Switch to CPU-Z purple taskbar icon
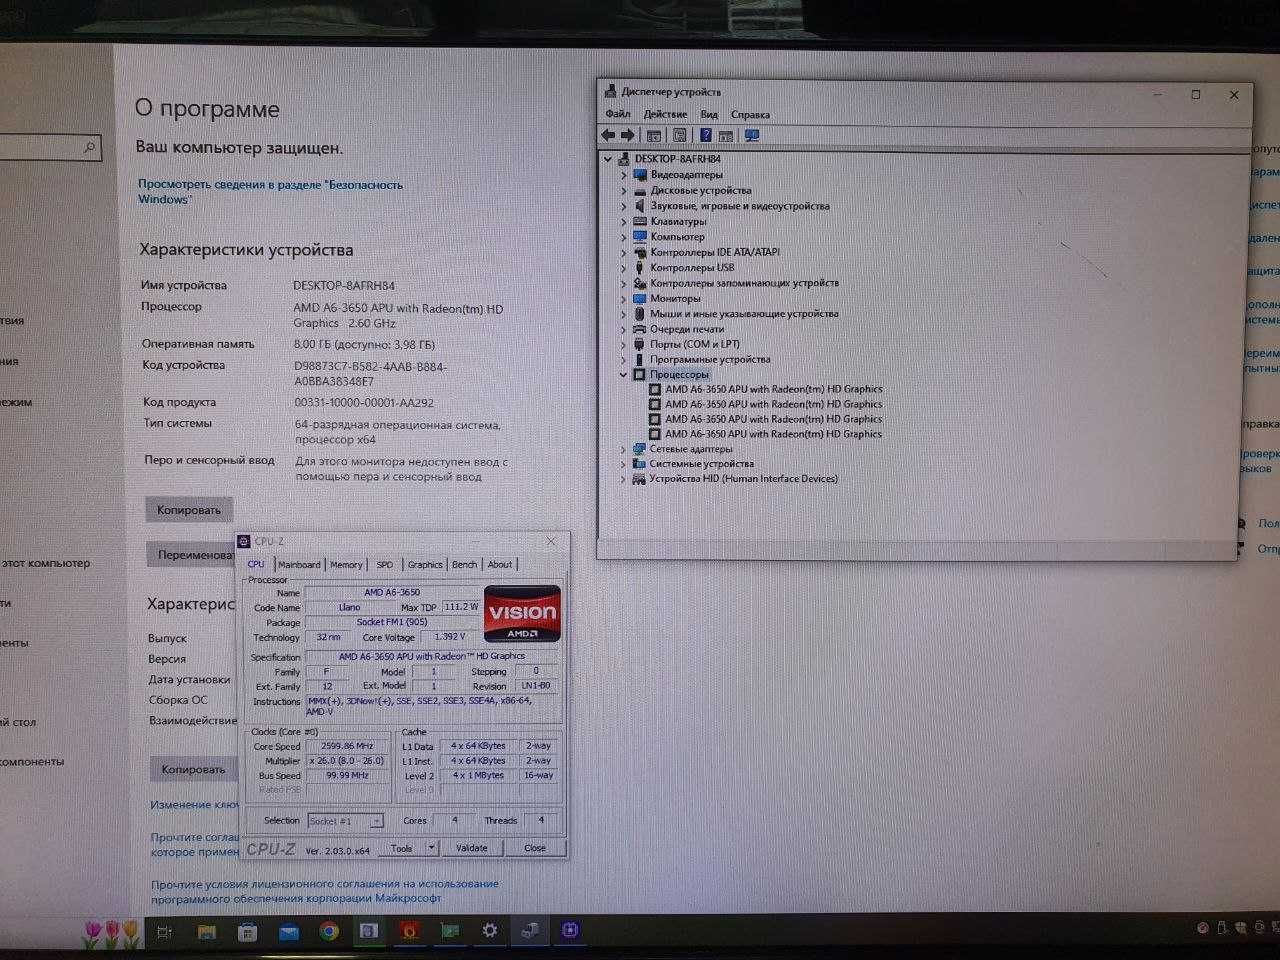The height and width of the screenshot is (960, 1280). (570, 930)
